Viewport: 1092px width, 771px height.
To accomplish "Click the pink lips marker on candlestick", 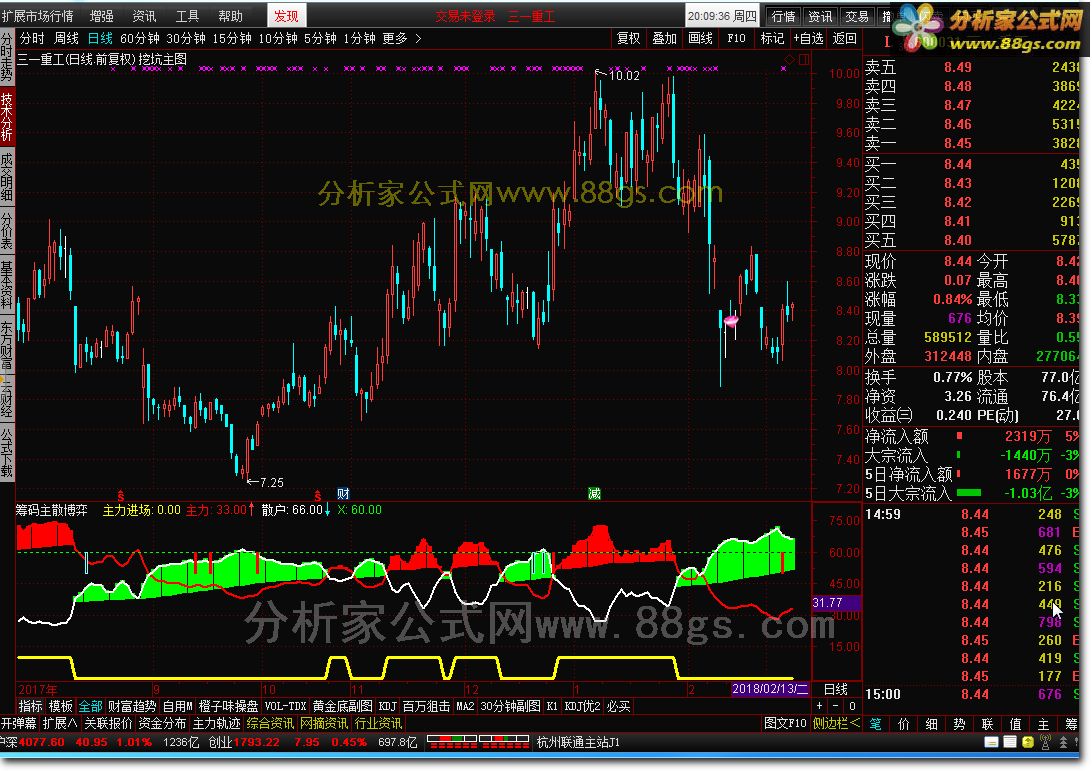I will pyautogui.click(x=731, y=320).
